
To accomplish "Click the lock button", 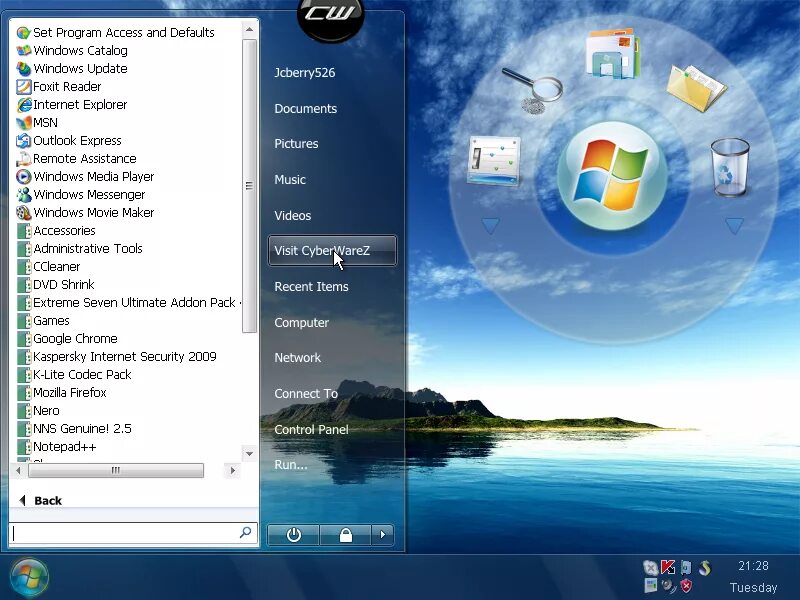I will tap(345, 535).
